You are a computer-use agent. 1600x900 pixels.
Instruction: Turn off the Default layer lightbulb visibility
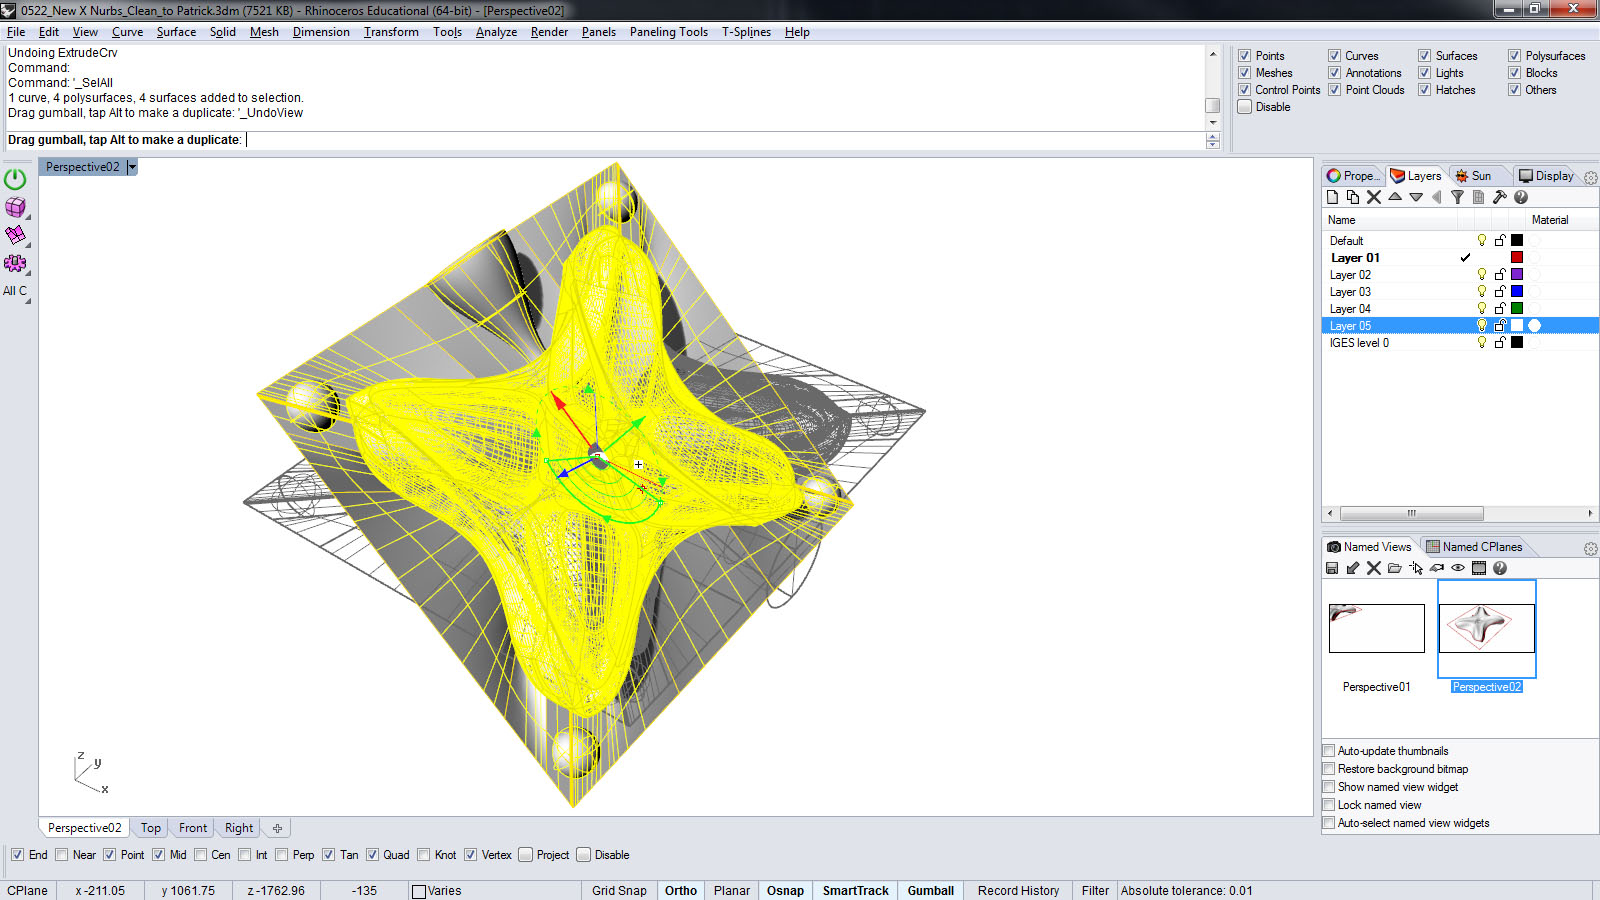(1482, 240)
